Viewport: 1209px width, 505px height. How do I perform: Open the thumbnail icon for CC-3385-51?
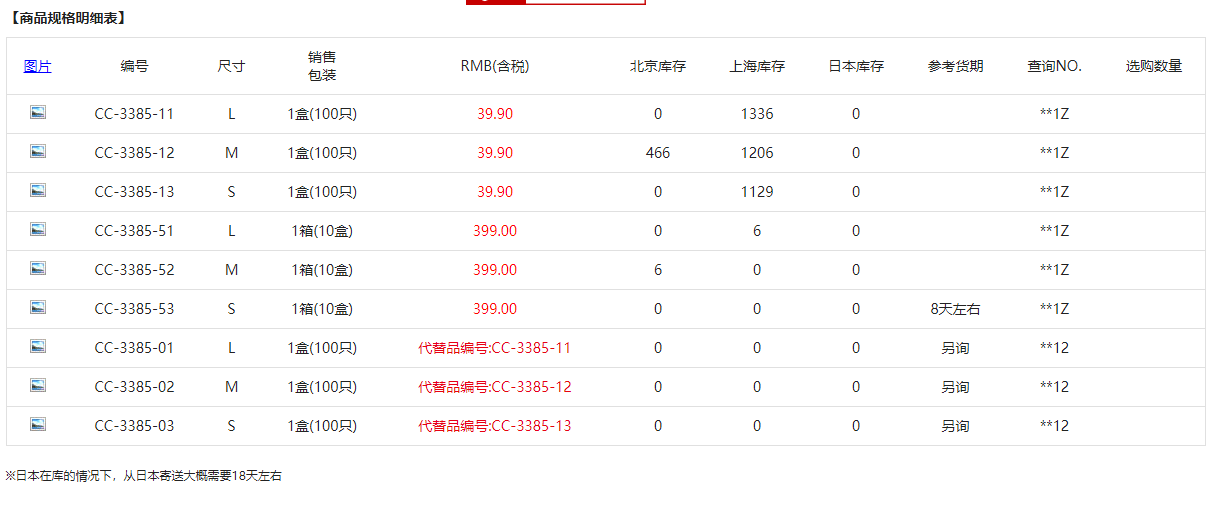pyautogui.click(x=38, y=230)
